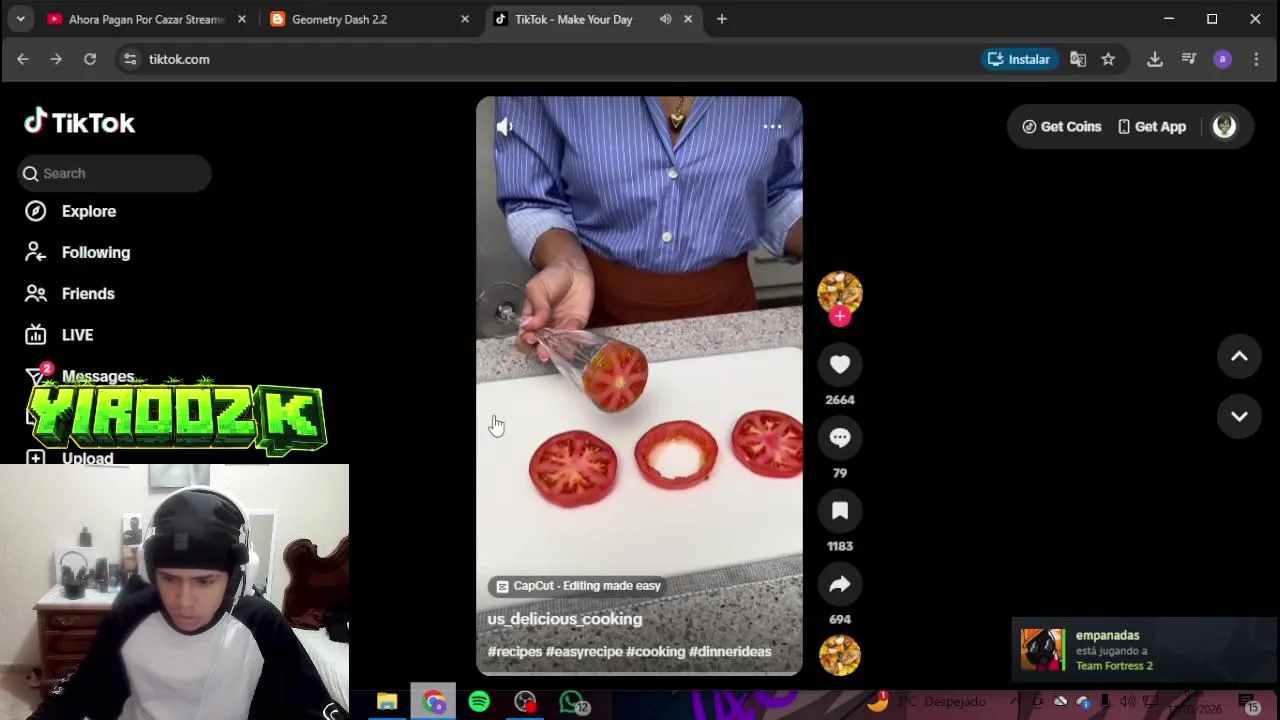This screenshot has height=720, width=1280.
Task: Go to the previous video with up arrow
Action: 1239,357
